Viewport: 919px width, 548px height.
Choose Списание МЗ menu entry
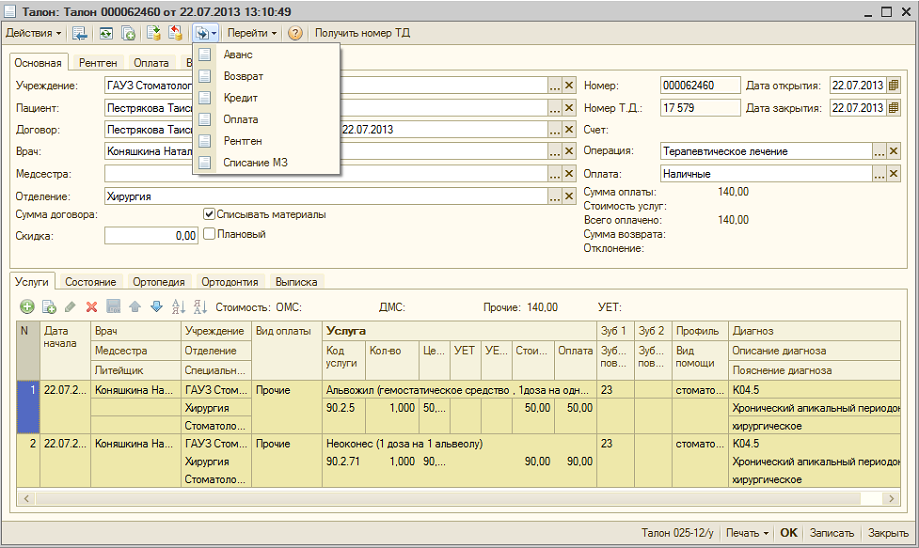pos(256,162)
